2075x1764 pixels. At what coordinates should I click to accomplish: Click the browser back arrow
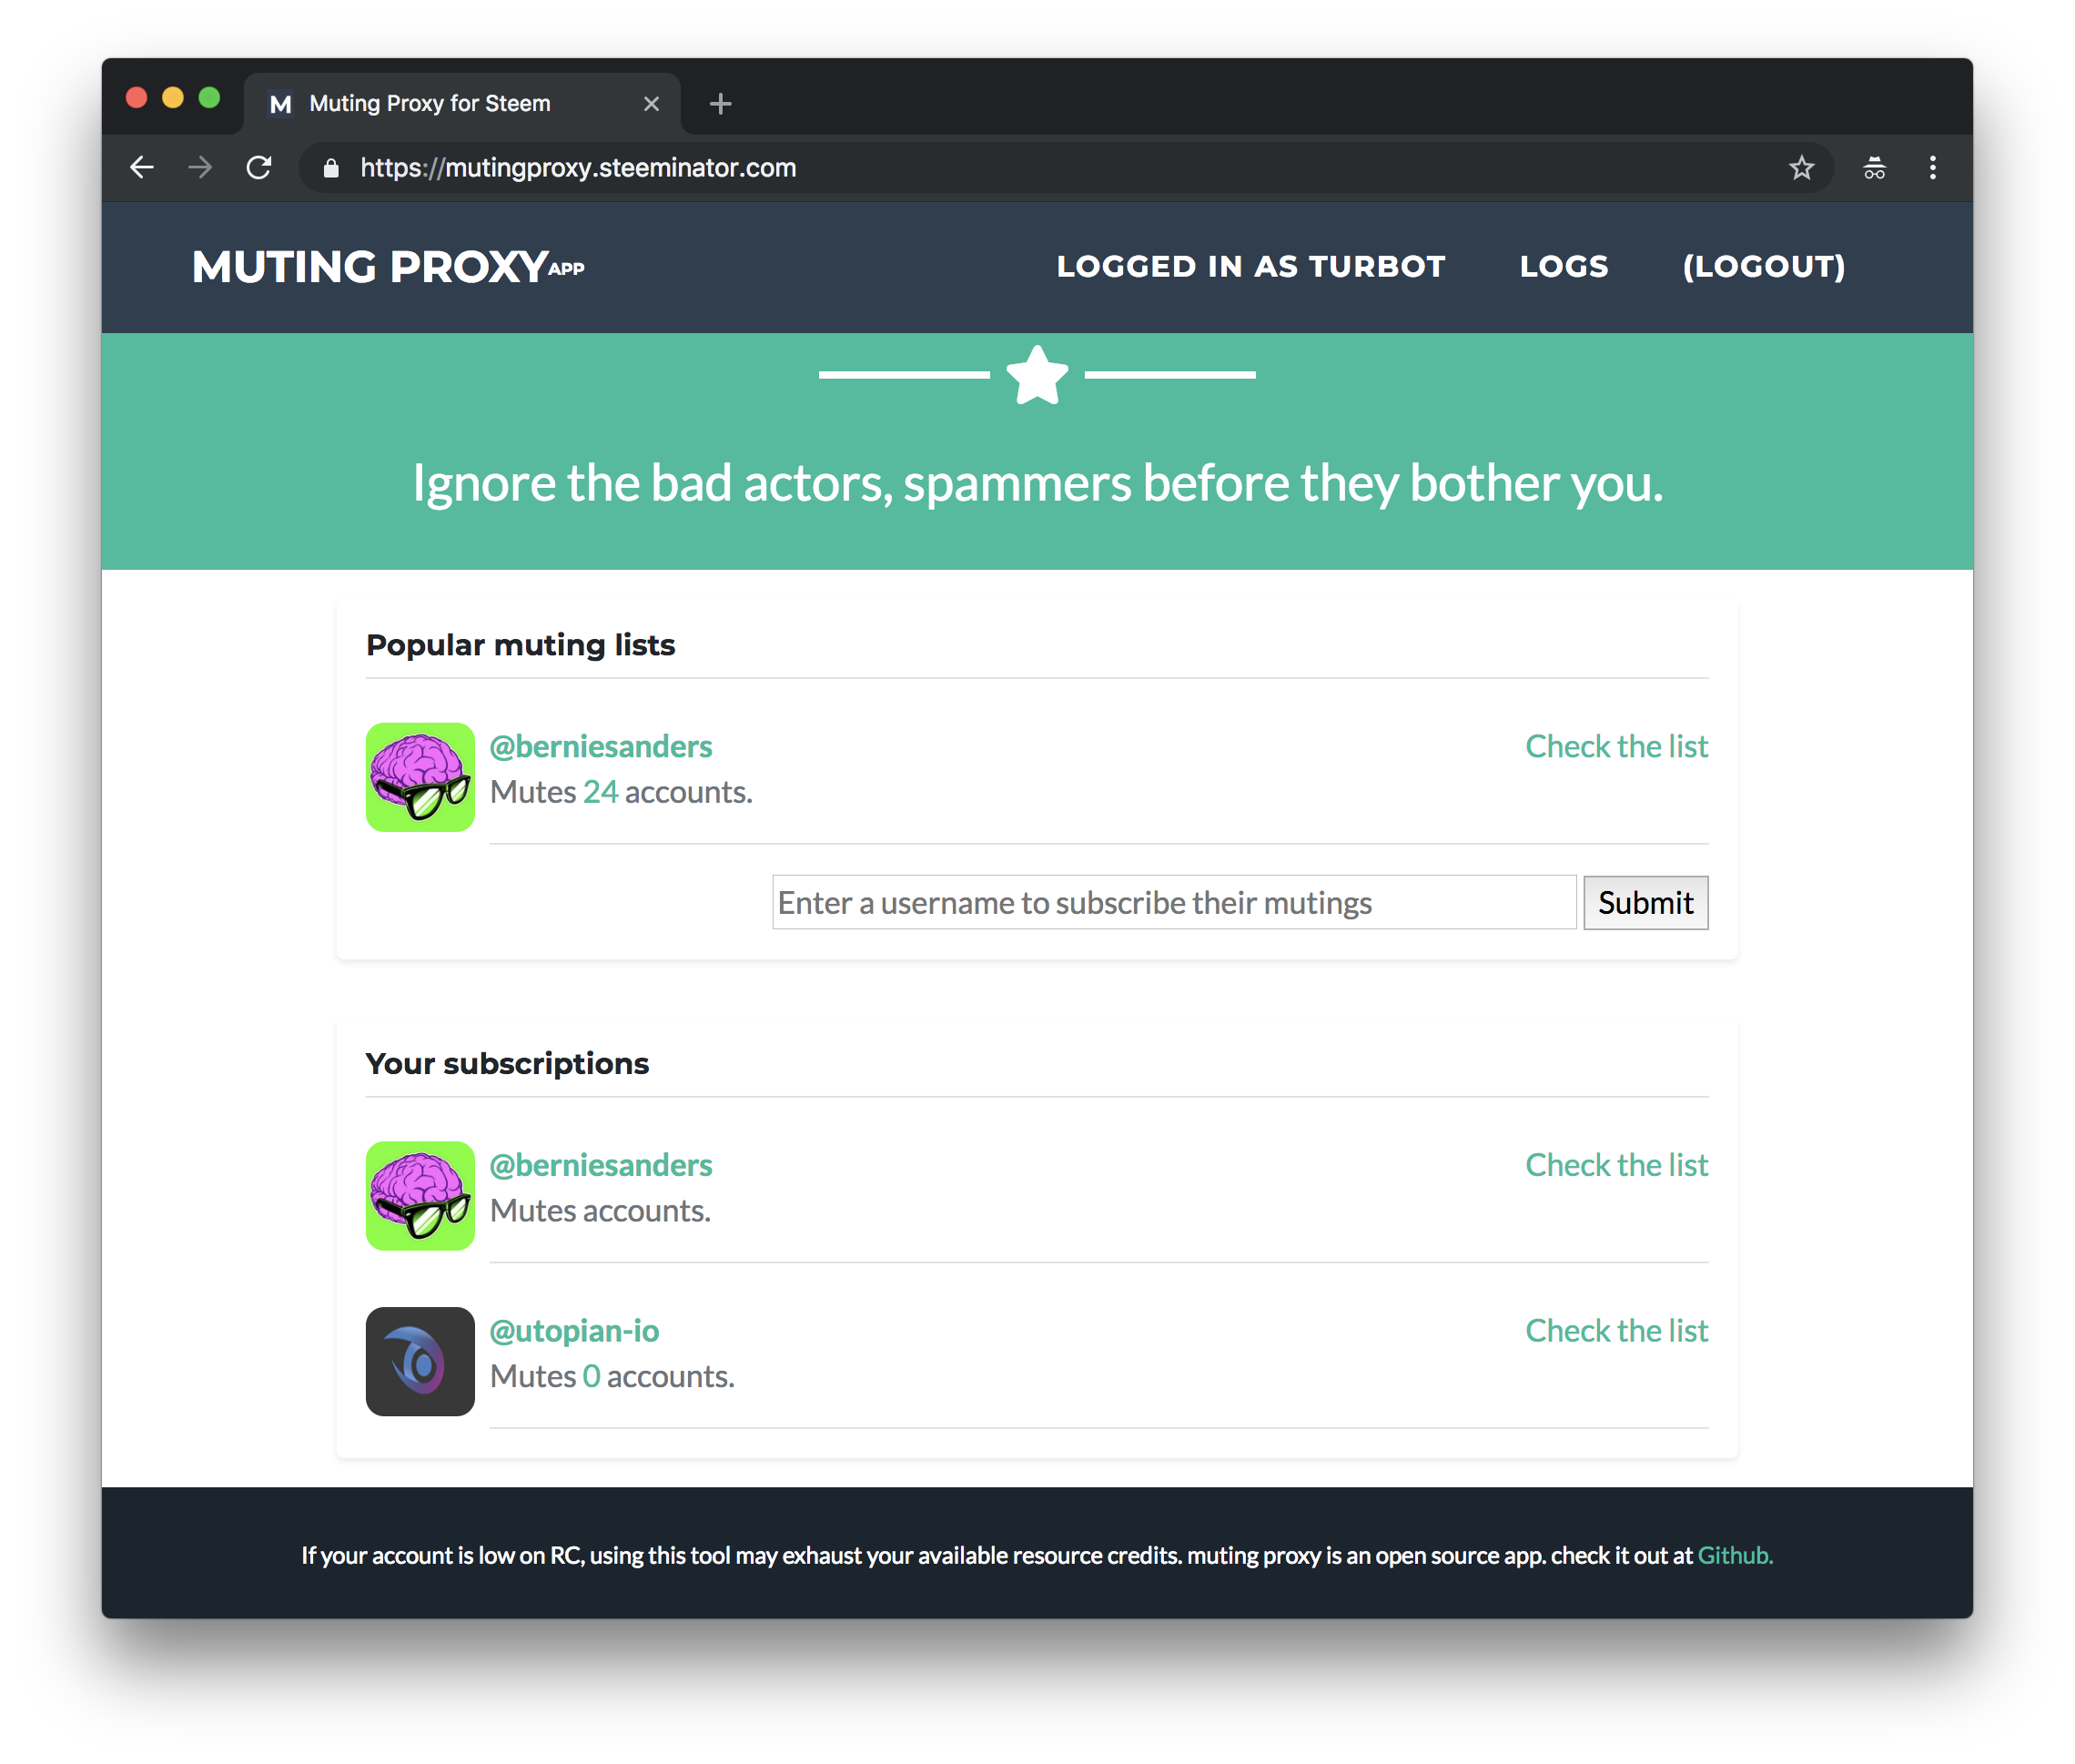click(x=142, y=168)
